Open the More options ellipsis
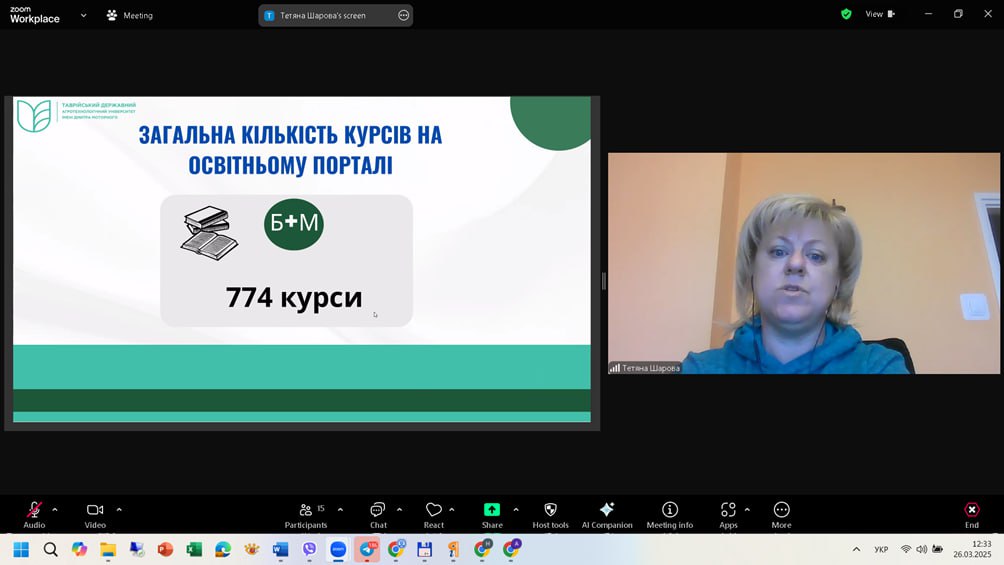Viewport: 1004px width, 565px height. click(781, 511)
